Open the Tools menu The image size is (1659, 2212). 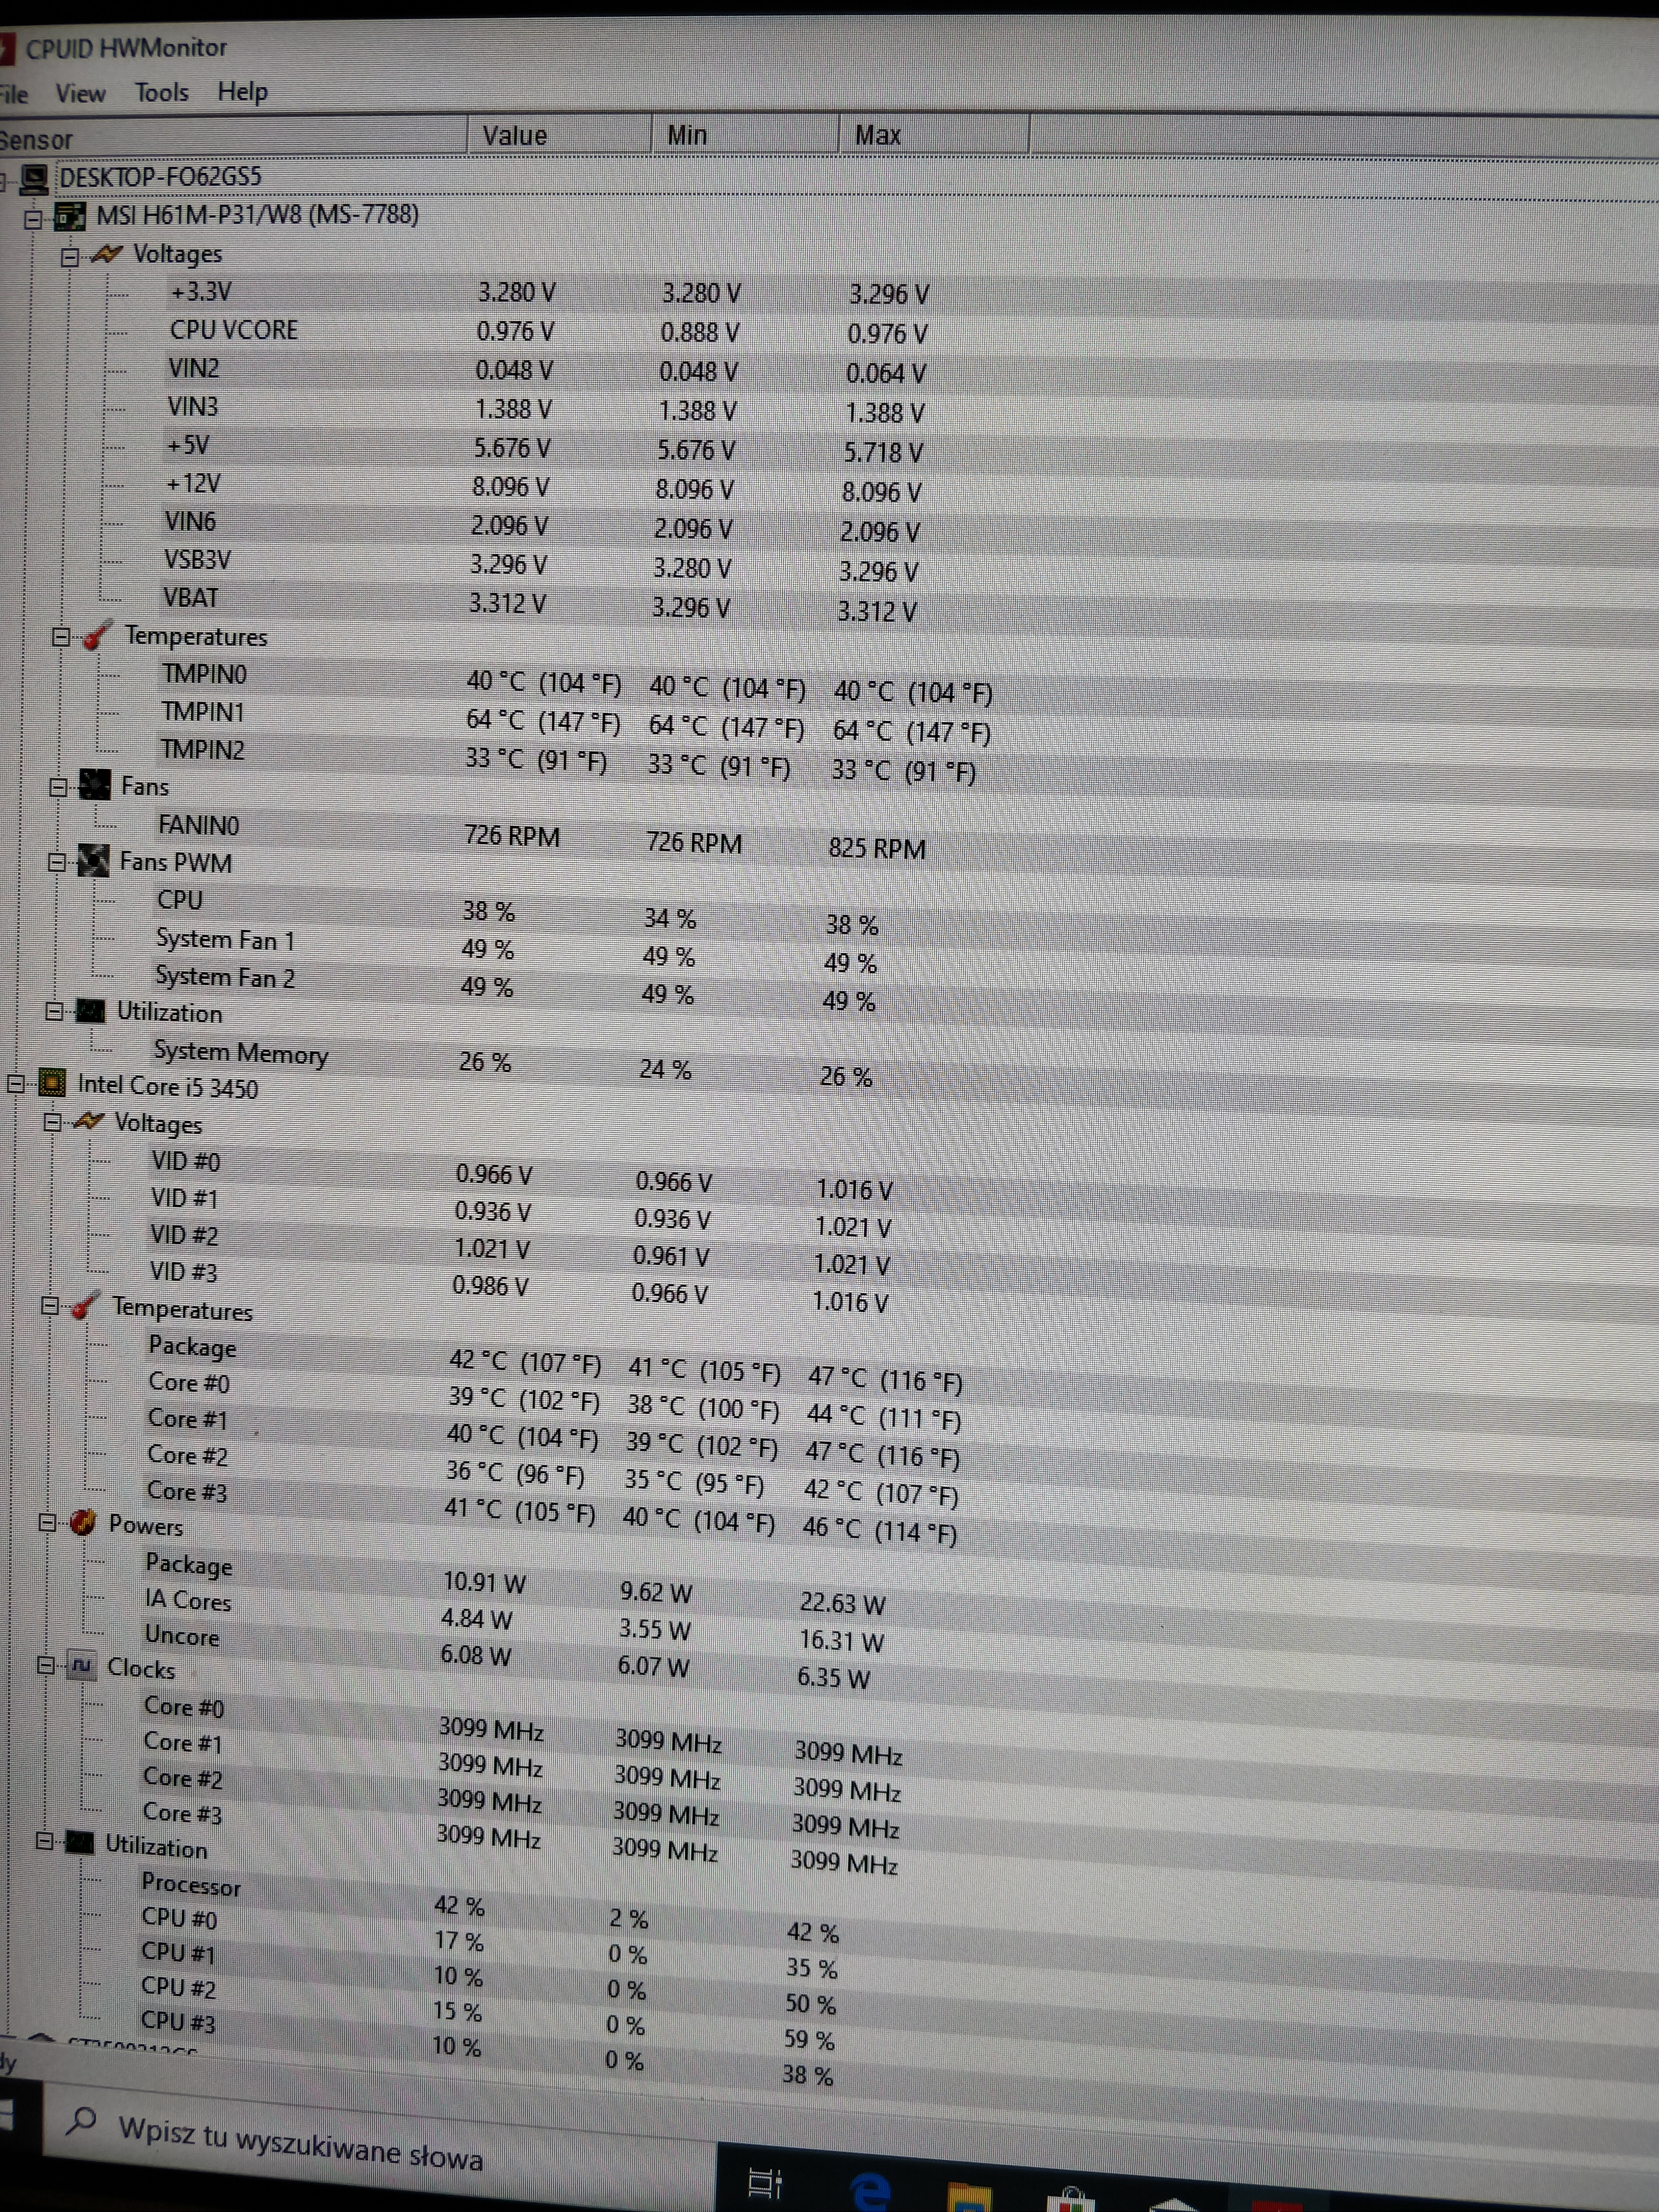pyautogui.click(x=161, y=93)
